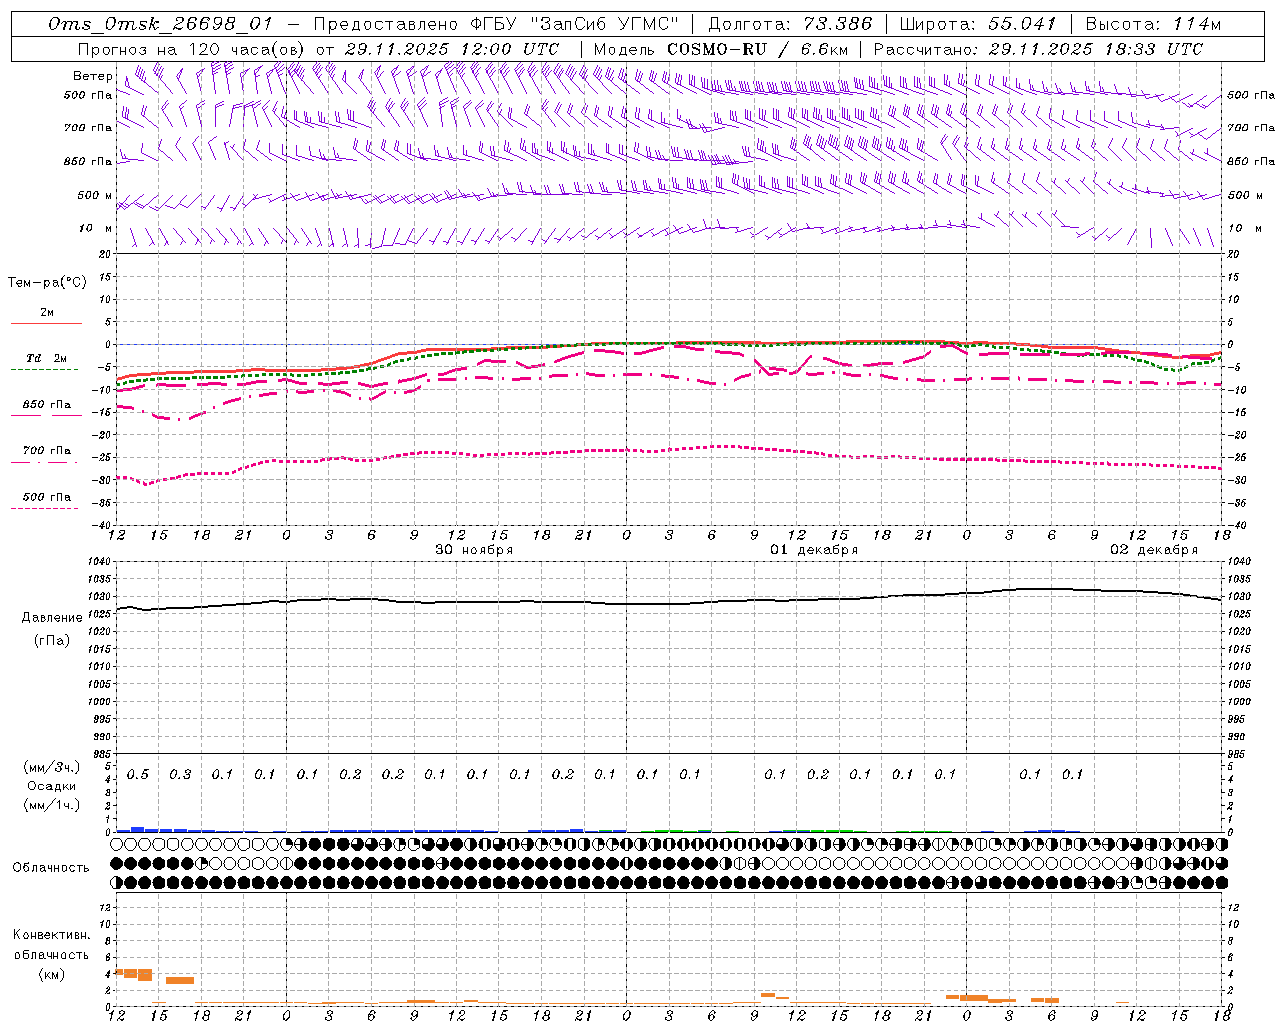Click the Облачность cloud cover label
1280x1024 pixels.
tap(51, 867)
